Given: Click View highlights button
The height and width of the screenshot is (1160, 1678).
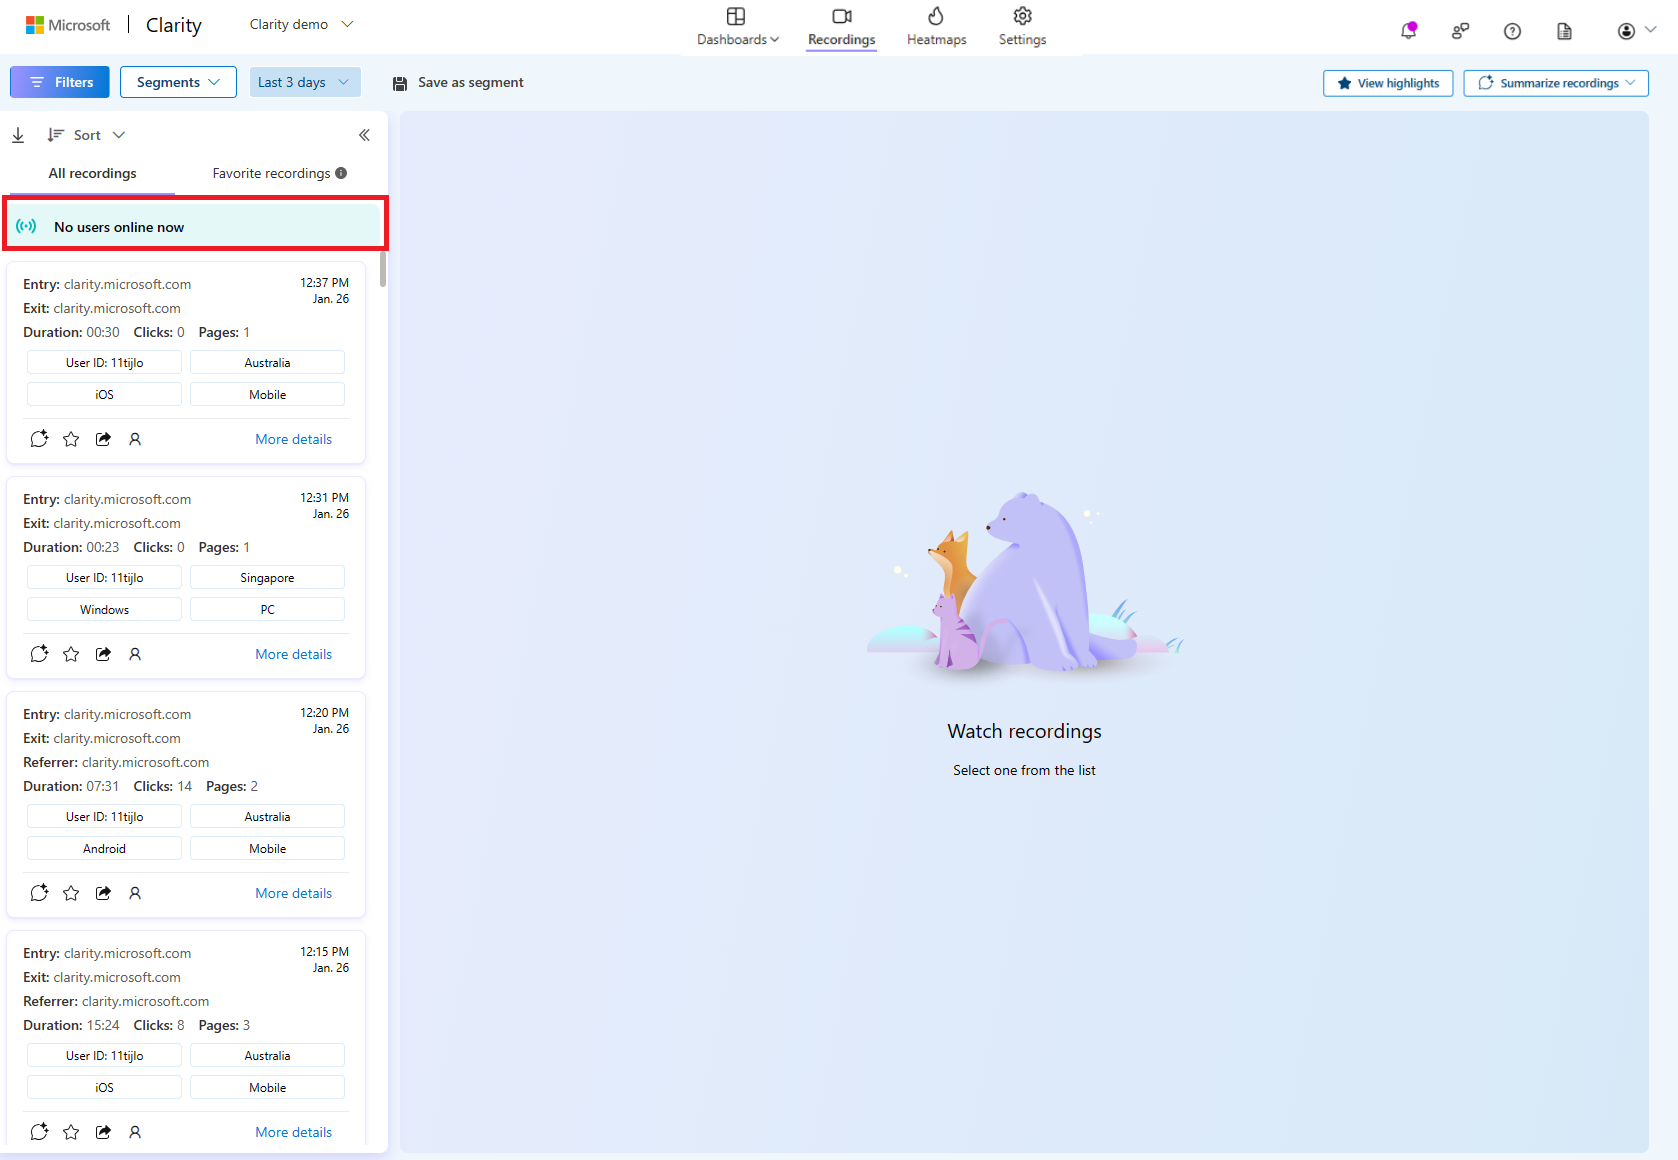Looking at the screenshot, I should (x=1388, y=83).
